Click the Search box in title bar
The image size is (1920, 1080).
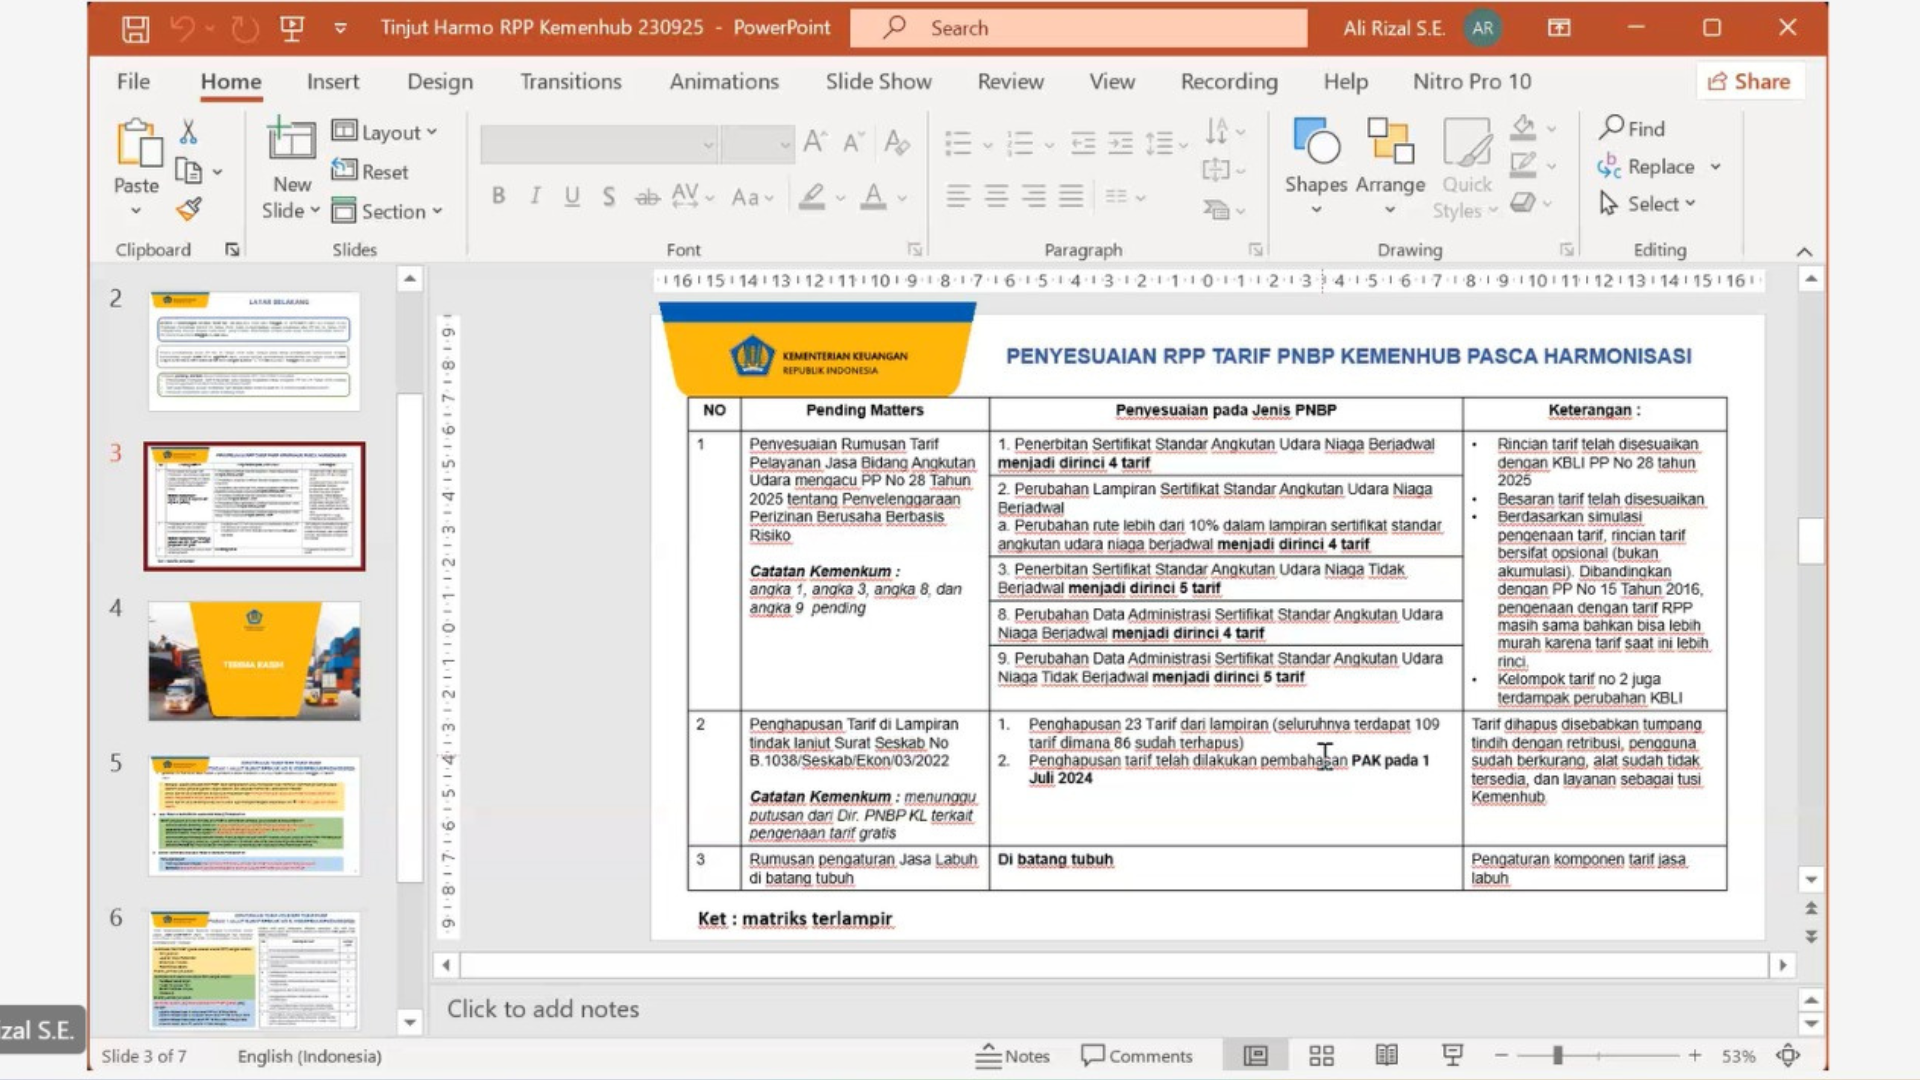pos(1079,28)
